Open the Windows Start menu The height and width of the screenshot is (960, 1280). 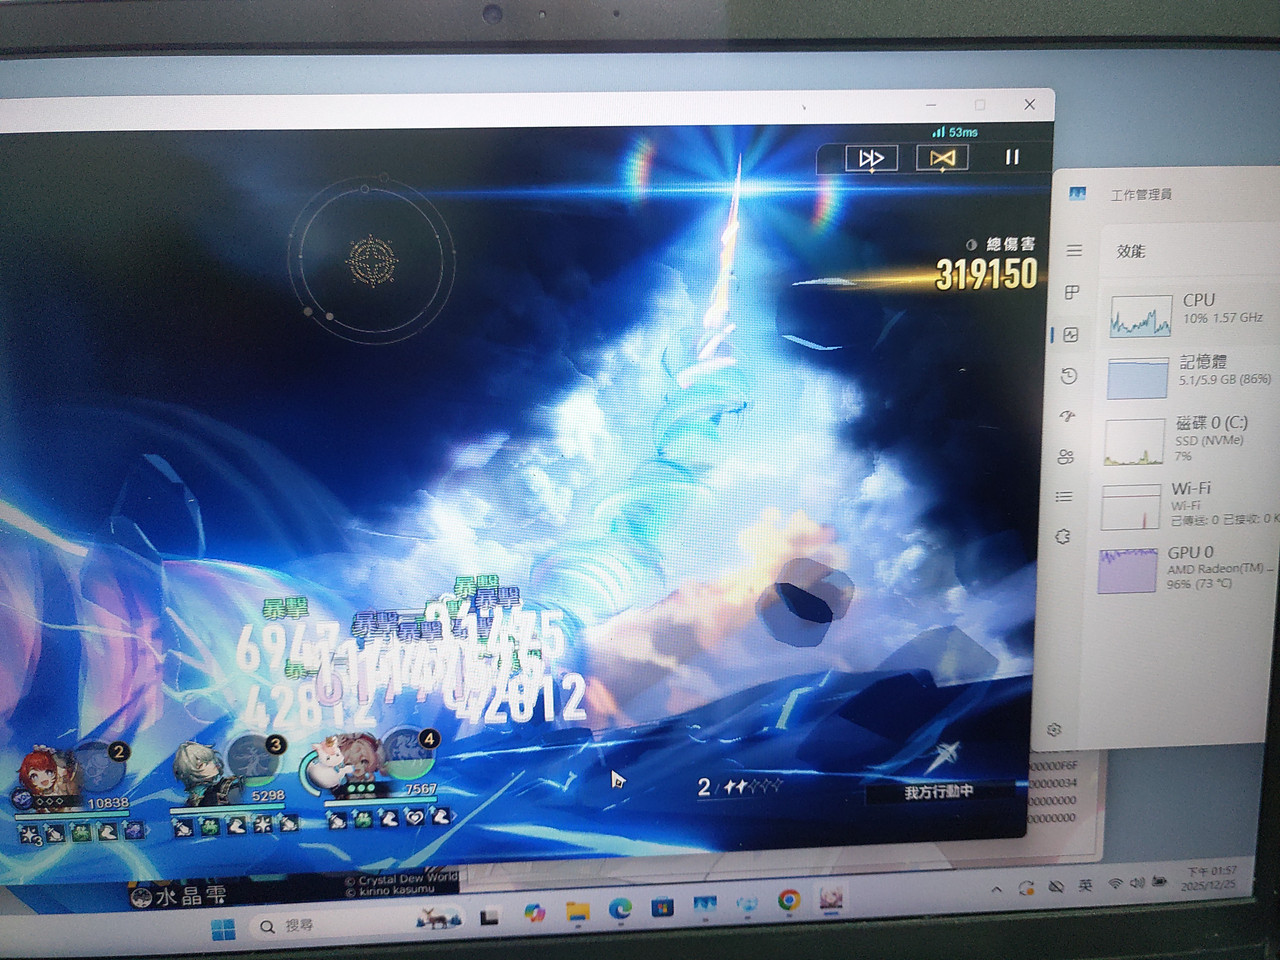point(223,928)
